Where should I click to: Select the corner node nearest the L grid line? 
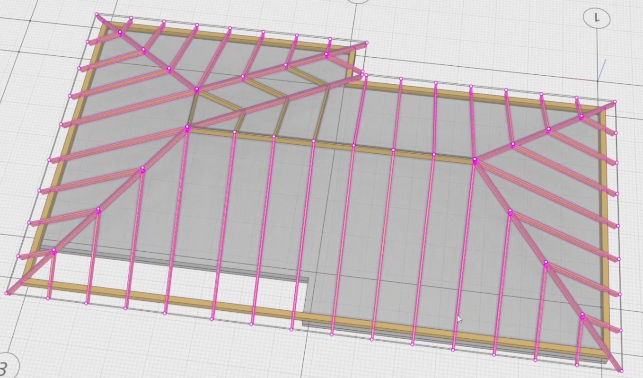[615, 102]
